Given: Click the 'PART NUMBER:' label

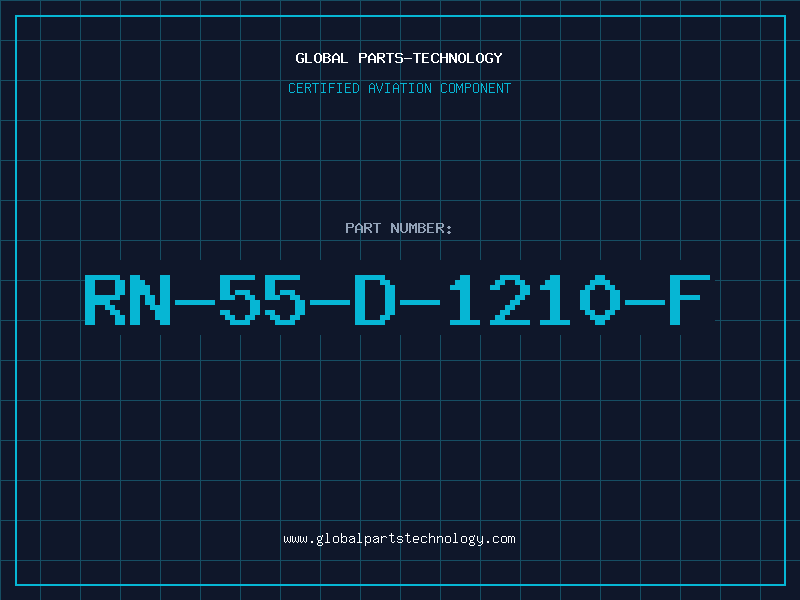Looking at the screenshot, I should pyautogui.click(x=399, y=228).
